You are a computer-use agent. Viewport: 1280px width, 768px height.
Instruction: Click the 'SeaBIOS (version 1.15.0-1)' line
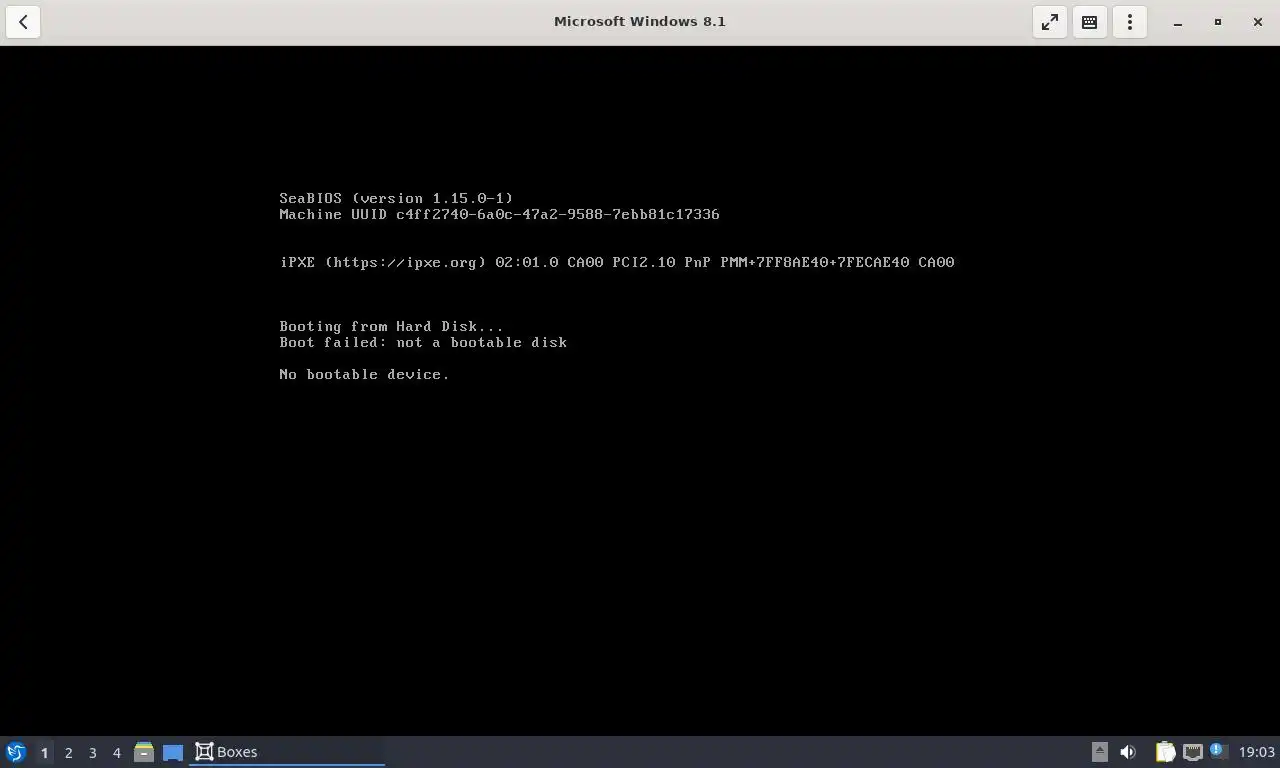396,198
